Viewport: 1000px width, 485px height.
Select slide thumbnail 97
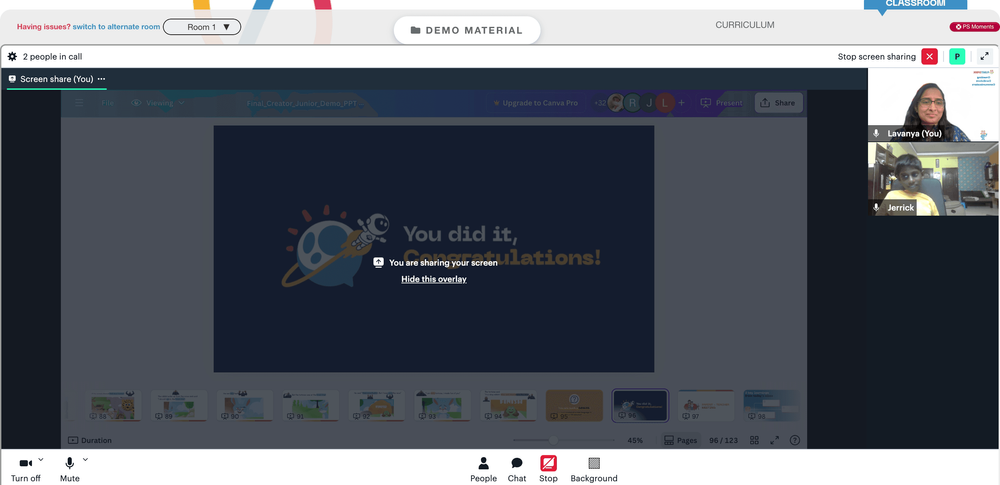[705, 406]
